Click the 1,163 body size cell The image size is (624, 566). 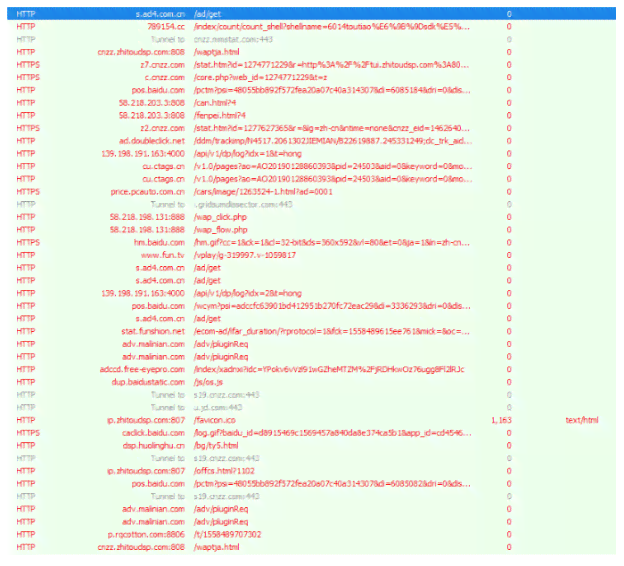pyautogui.click(x=501, y=420)
